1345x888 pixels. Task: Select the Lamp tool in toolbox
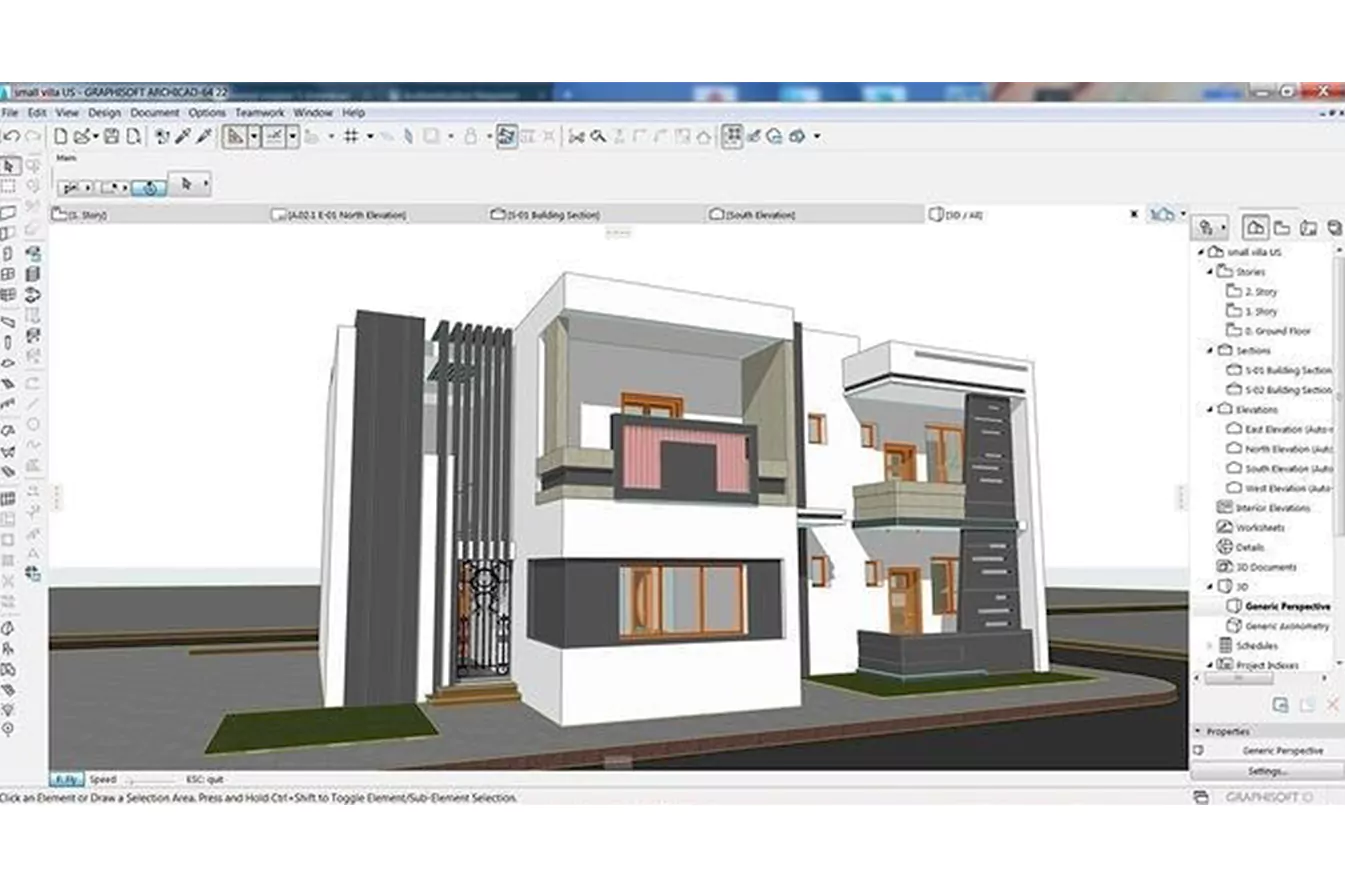(x=9, y=709)
